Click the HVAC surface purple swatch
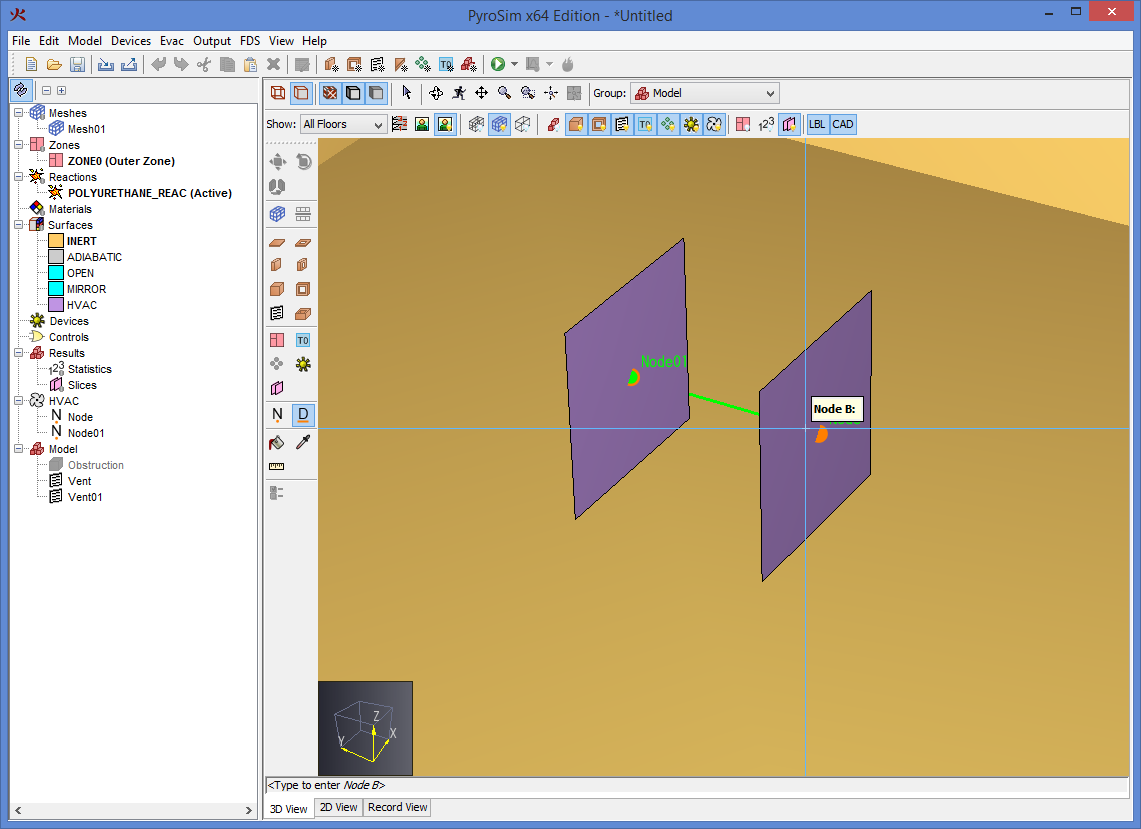 tap(56, 305)
